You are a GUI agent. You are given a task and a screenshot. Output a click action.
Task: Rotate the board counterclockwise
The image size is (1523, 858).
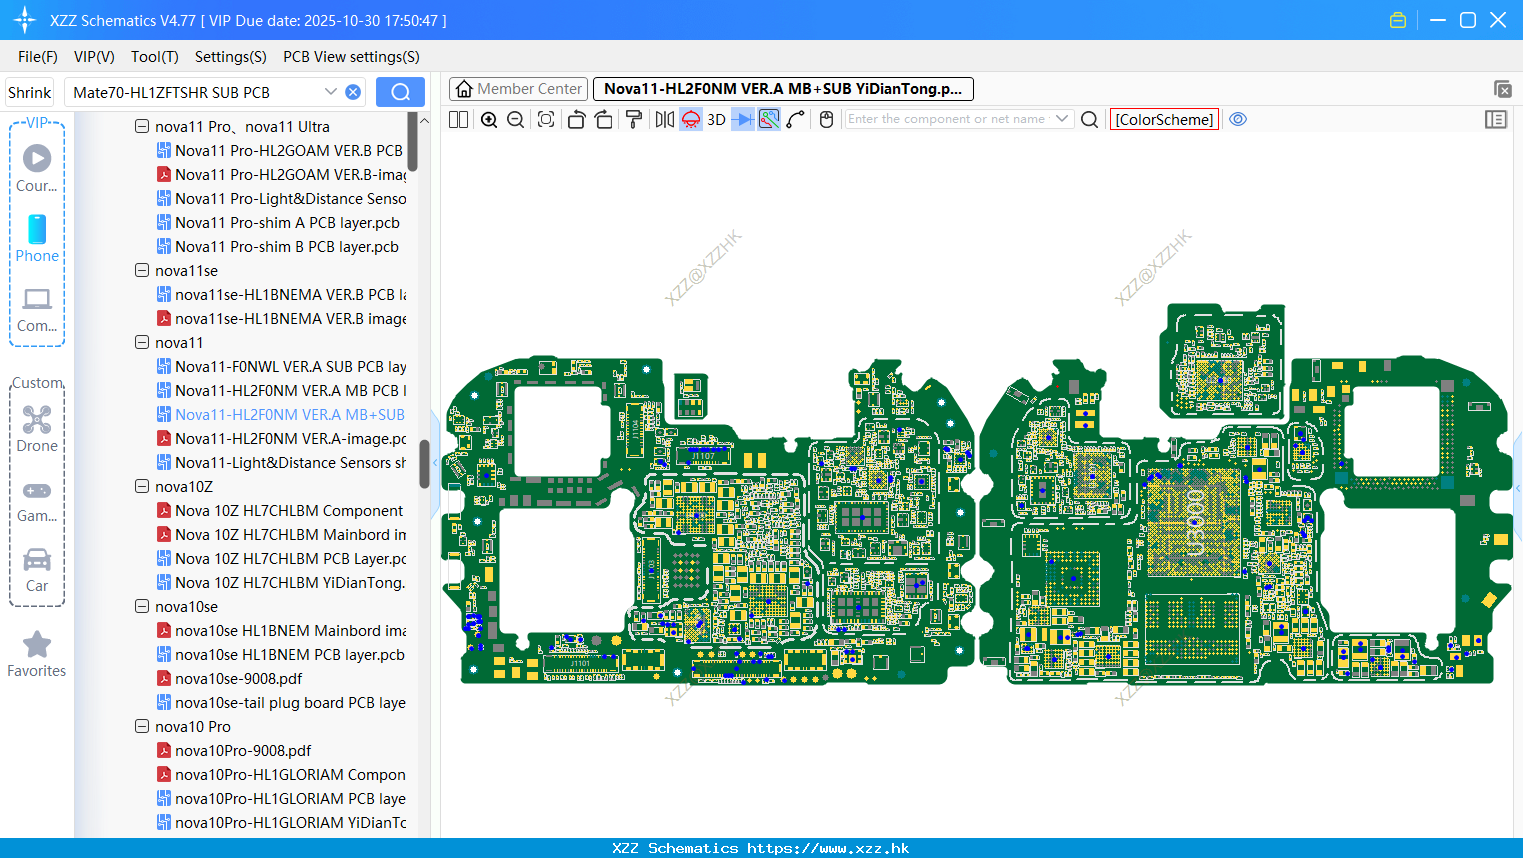click(x=576, y=119)
